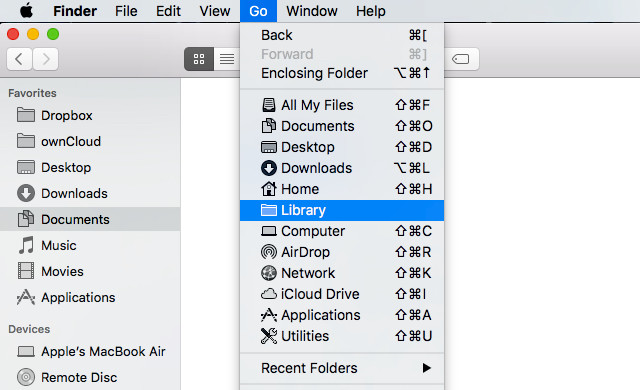Image resolution: width=640 pixels, height=390 pixels.
Task: Click the Applications icon in Go menu
Action: tap(269, 315)
